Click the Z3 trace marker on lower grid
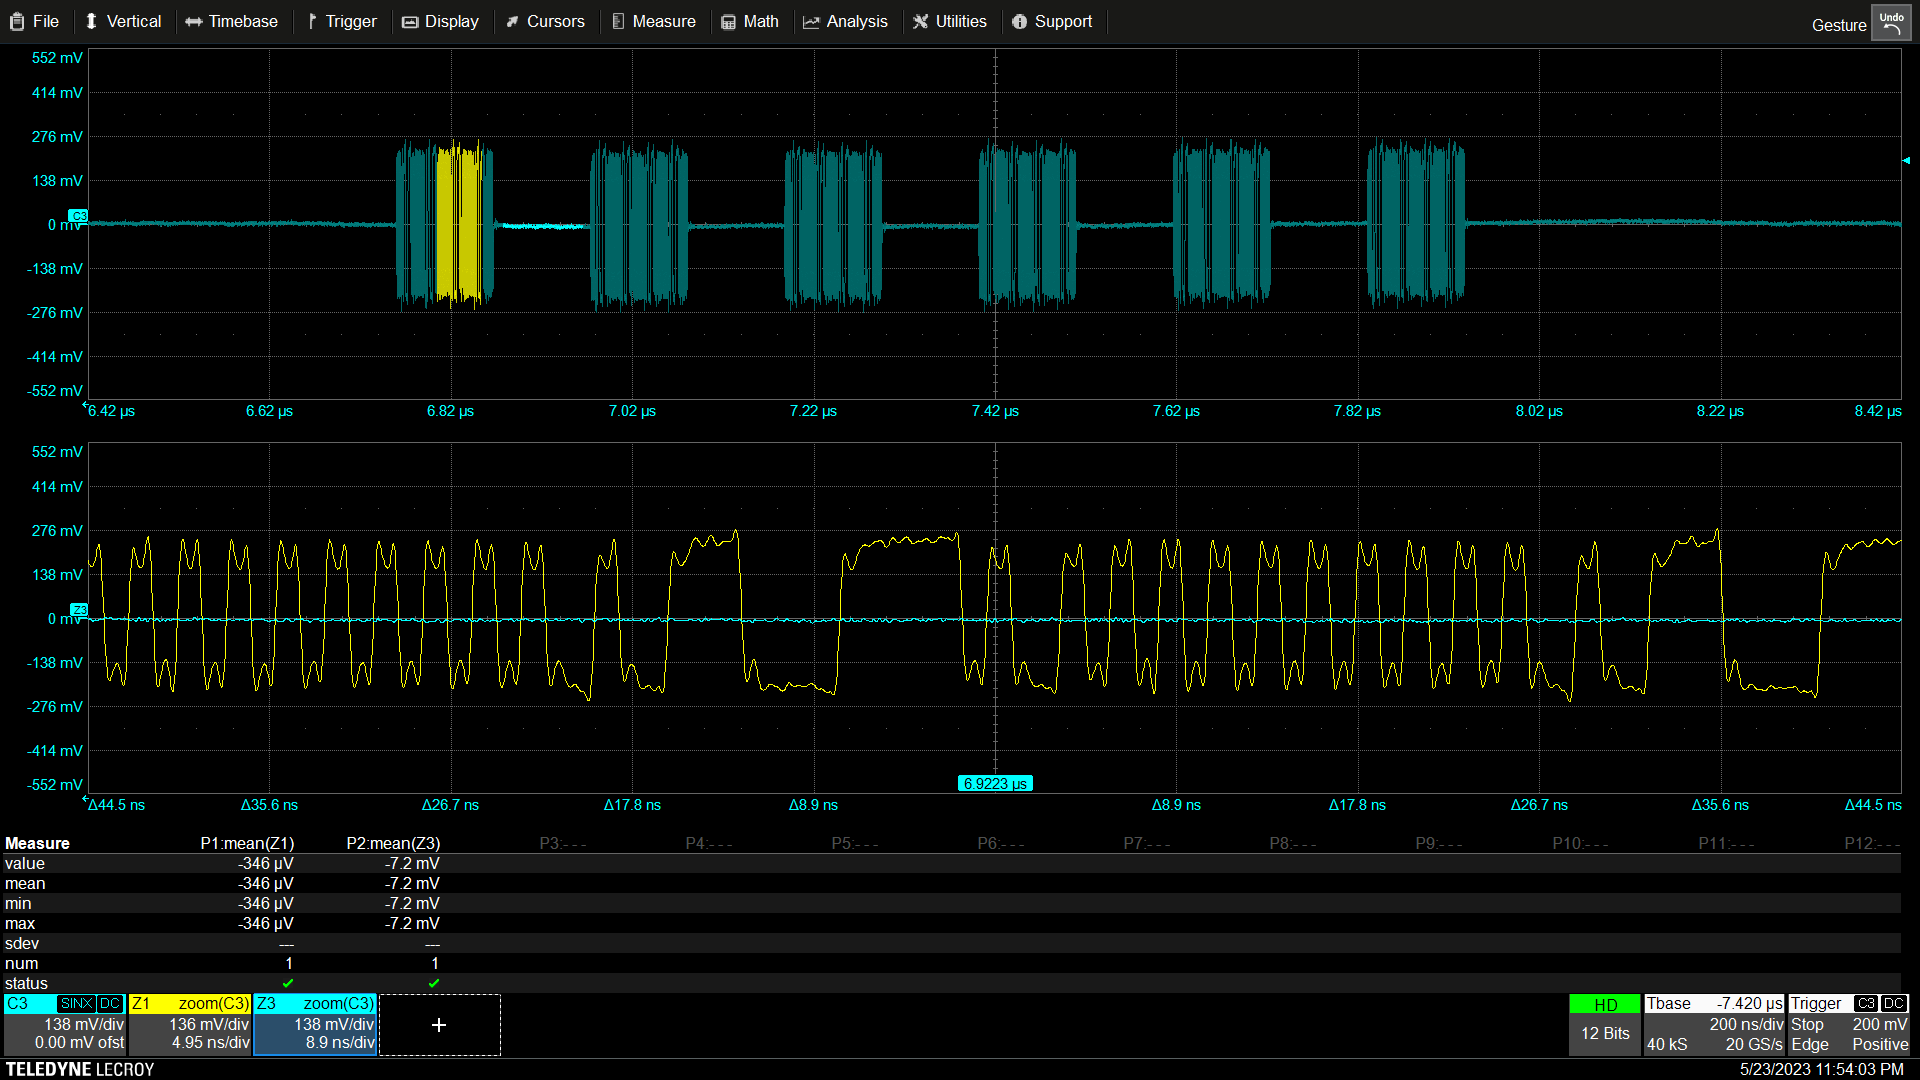This screenshot has width=1920, height=1080. (x=78, y=610)
